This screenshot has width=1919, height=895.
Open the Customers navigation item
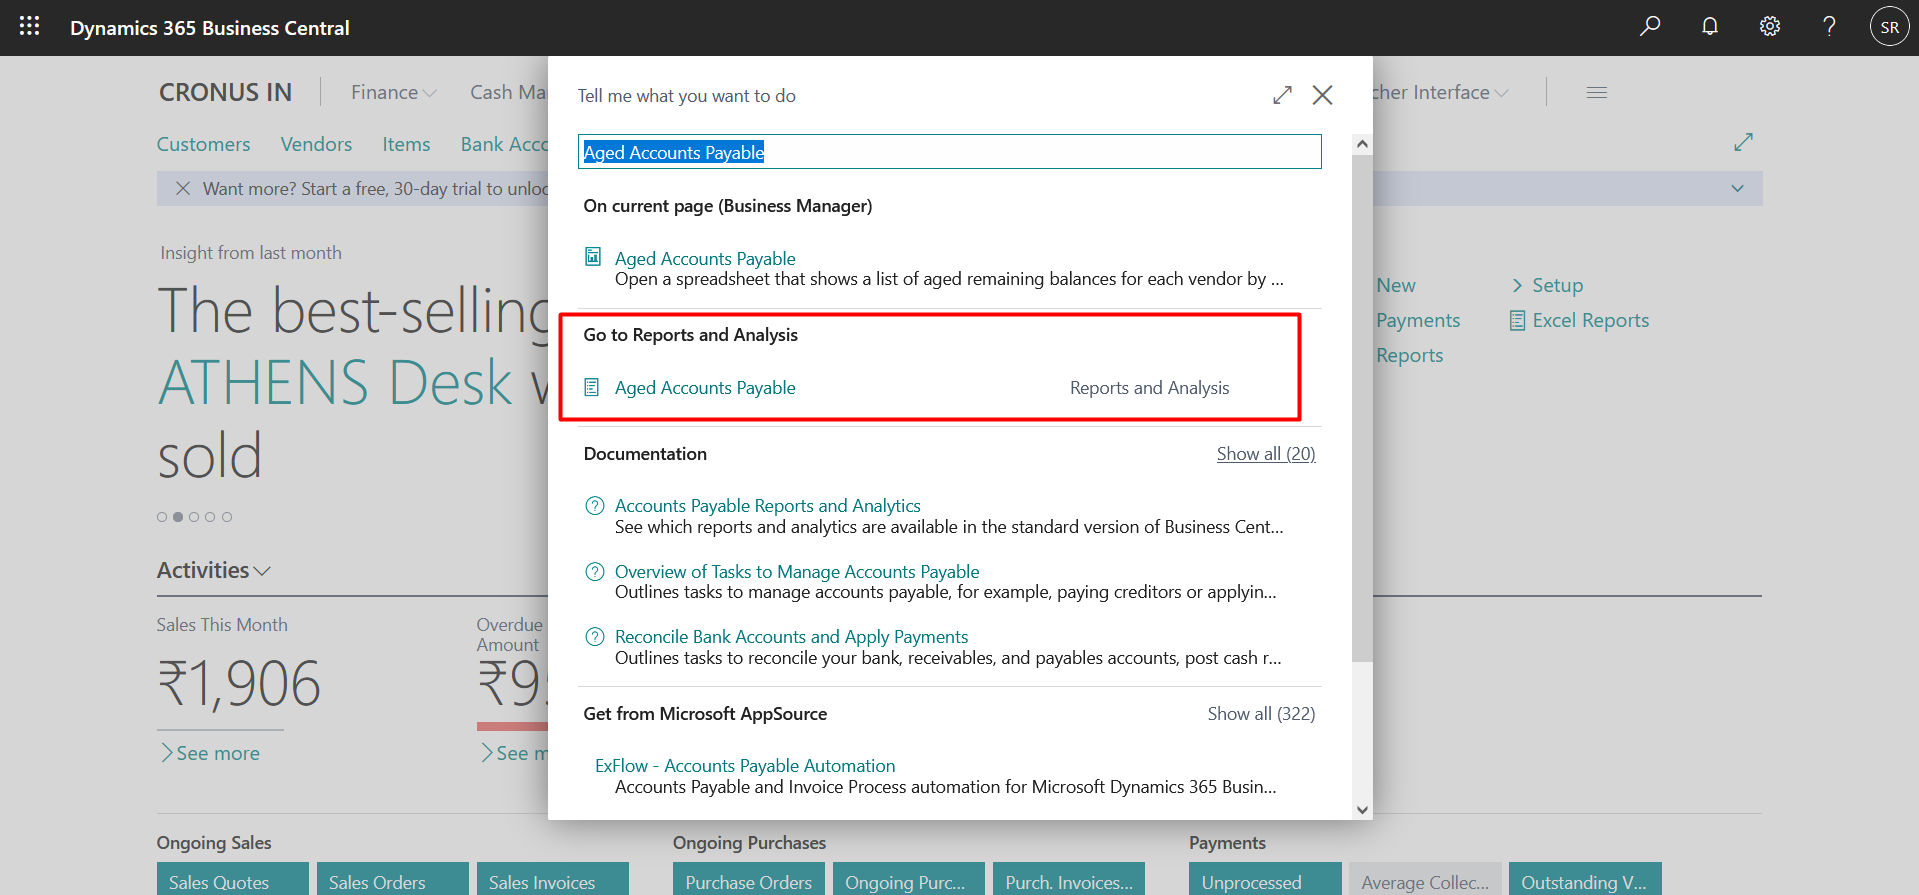203,144
